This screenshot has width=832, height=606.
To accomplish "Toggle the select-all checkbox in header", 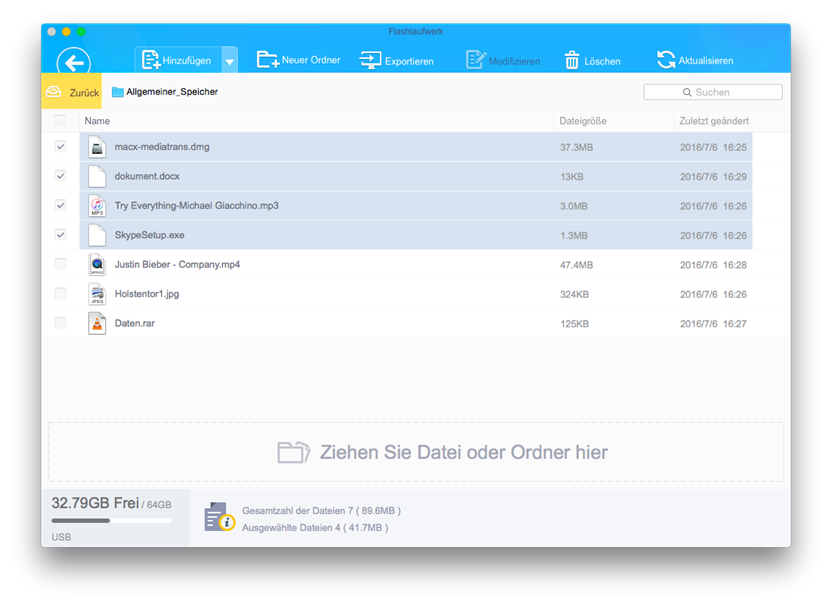I will pos(60,121).
